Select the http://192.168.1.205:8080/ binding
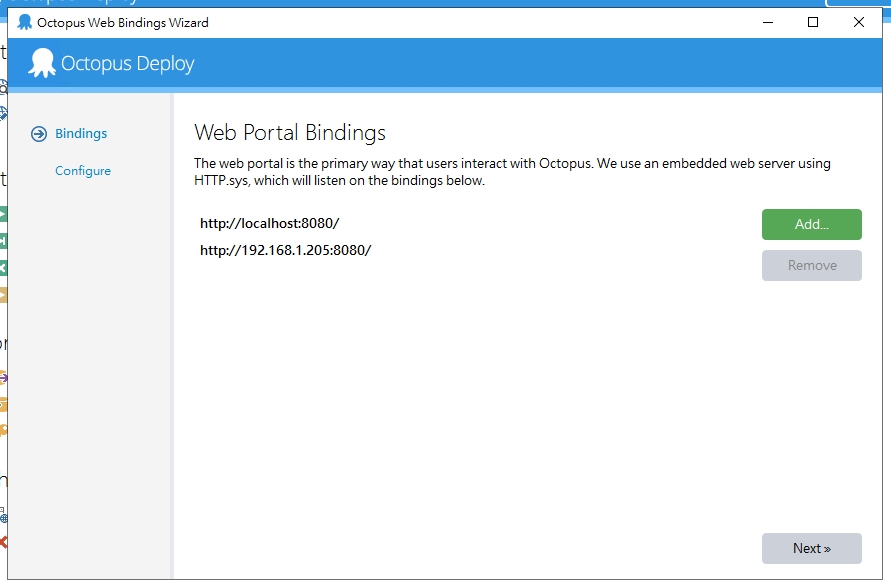891x586 pixels. pyautogui.click(x=285, y=250)
